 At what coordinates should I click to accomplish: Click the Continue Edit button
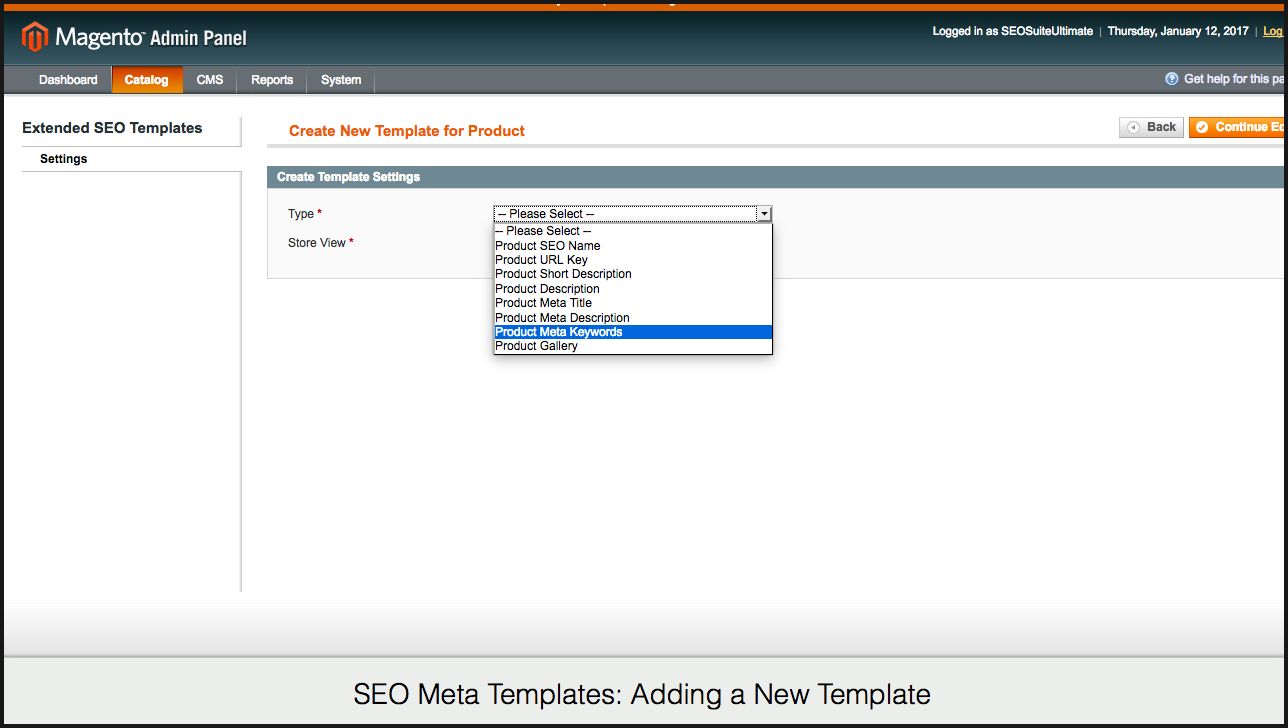coord(1238,127)
